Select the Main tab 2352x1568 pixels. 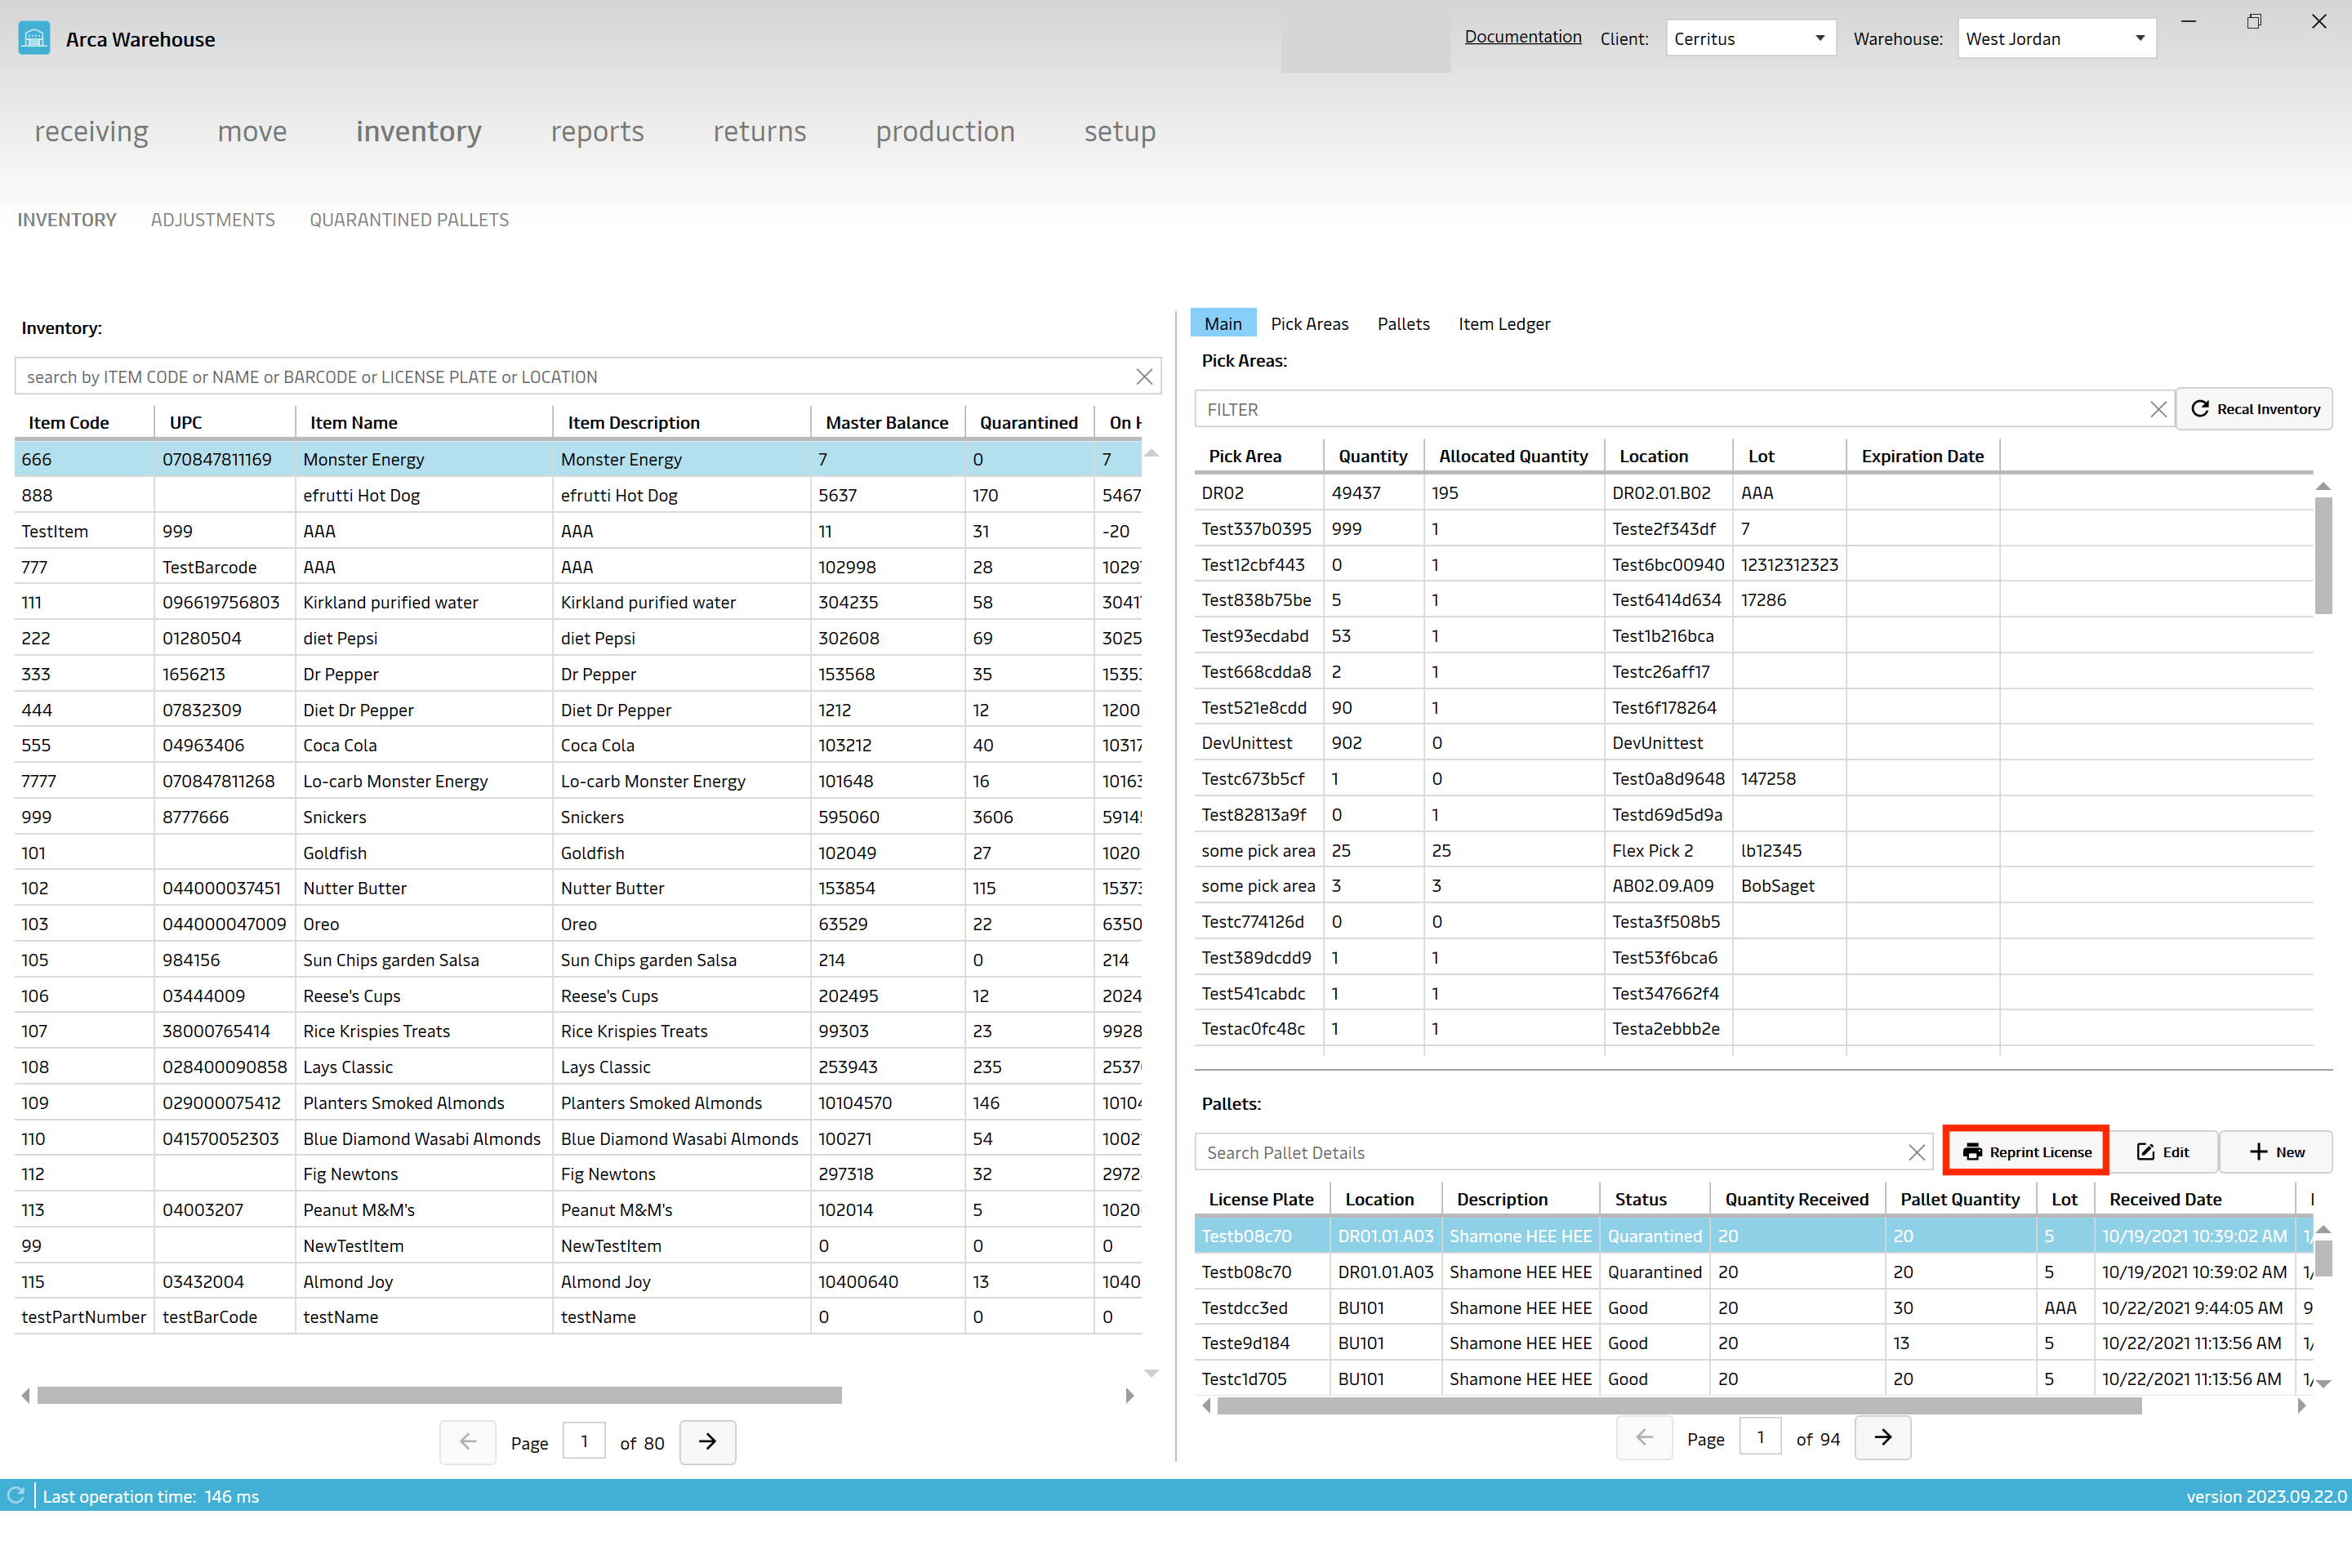pyautogui.click(x=1223, y=324)
